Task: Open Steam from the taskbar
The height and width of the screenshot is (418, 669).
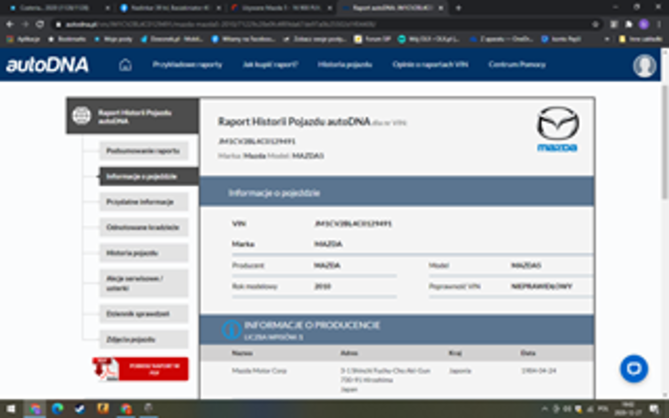Action: 80,409
